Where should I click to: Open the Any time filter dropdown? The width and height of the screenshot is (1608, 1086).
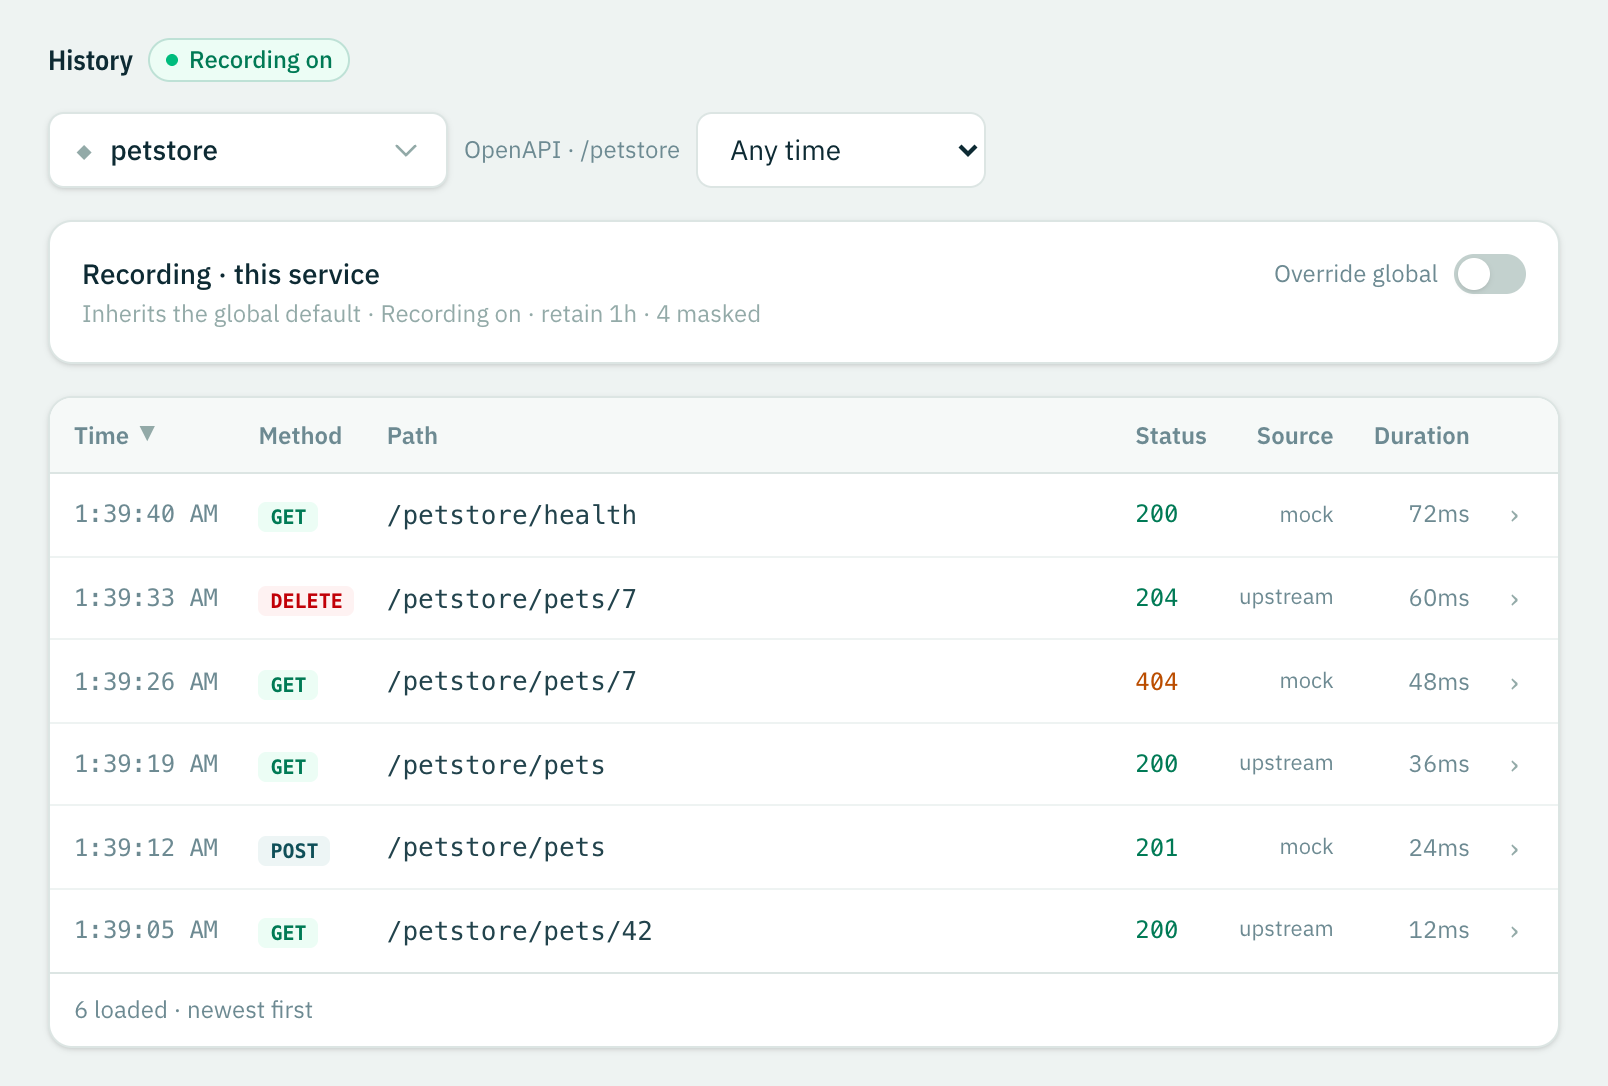tap(841, 150)
